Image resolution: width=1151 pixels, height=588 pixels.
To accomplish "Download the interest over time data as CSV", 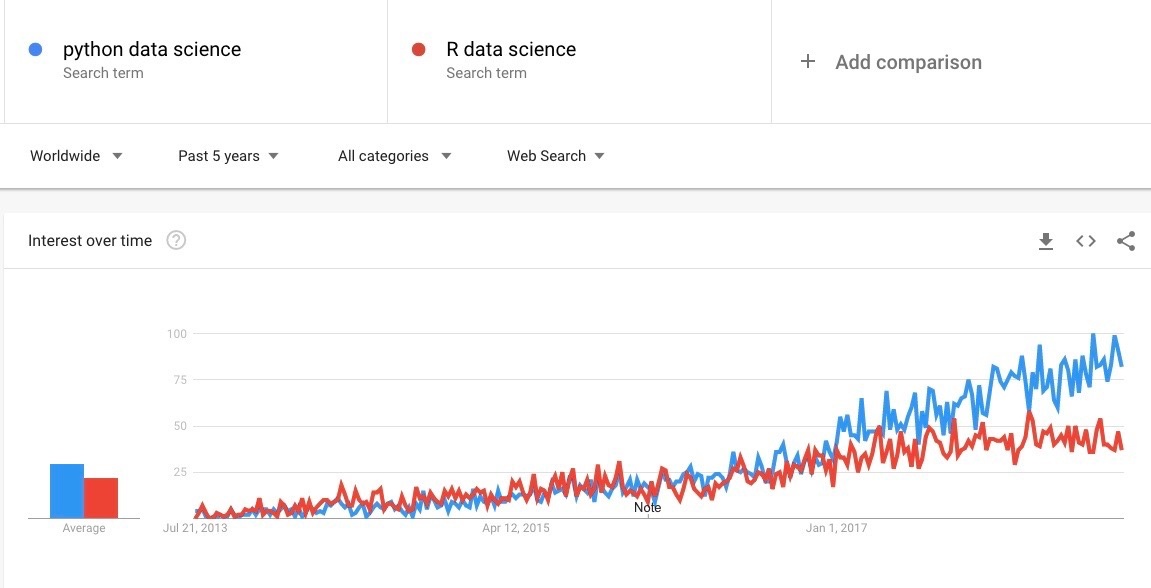I will click(x=1045, y=240).
